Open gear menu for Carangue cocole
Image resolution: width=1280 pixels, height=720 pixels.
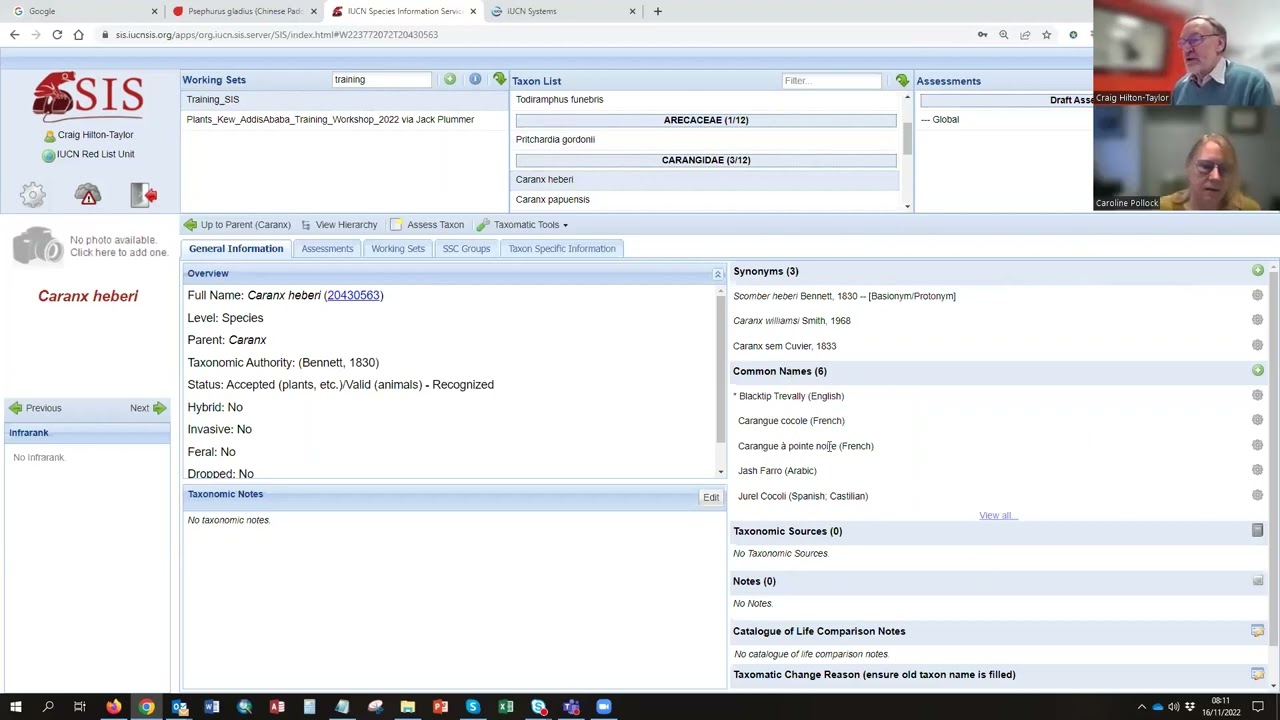tap(1257, 421)
